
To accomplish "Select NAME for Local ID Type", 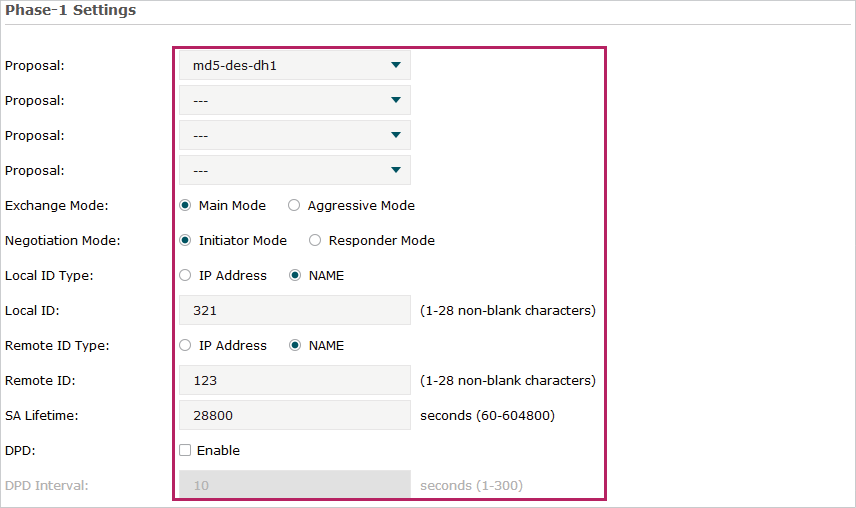I will pyautogui.click(x=295, y=276).
